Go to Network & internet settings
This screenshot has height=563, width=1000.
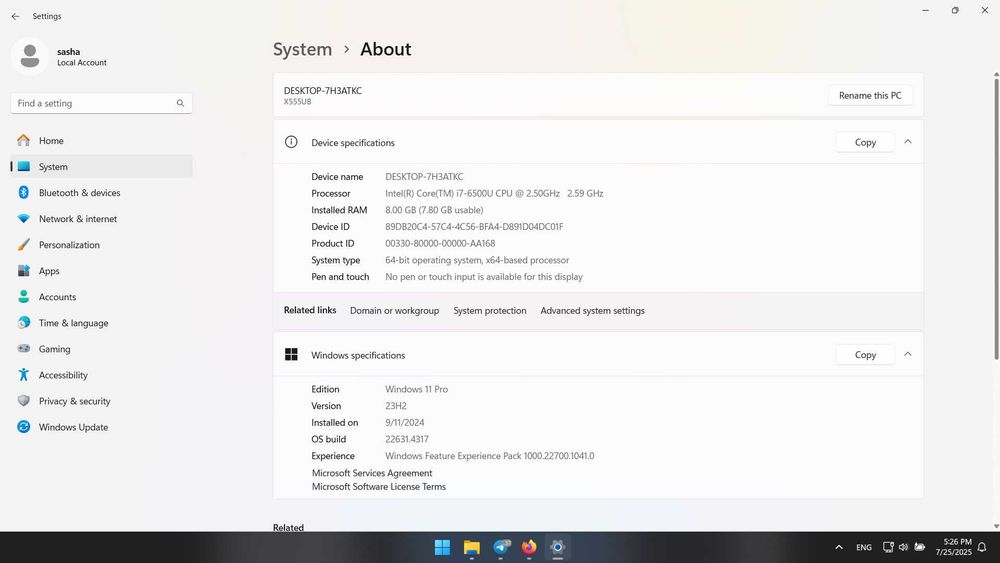point(101,219)
